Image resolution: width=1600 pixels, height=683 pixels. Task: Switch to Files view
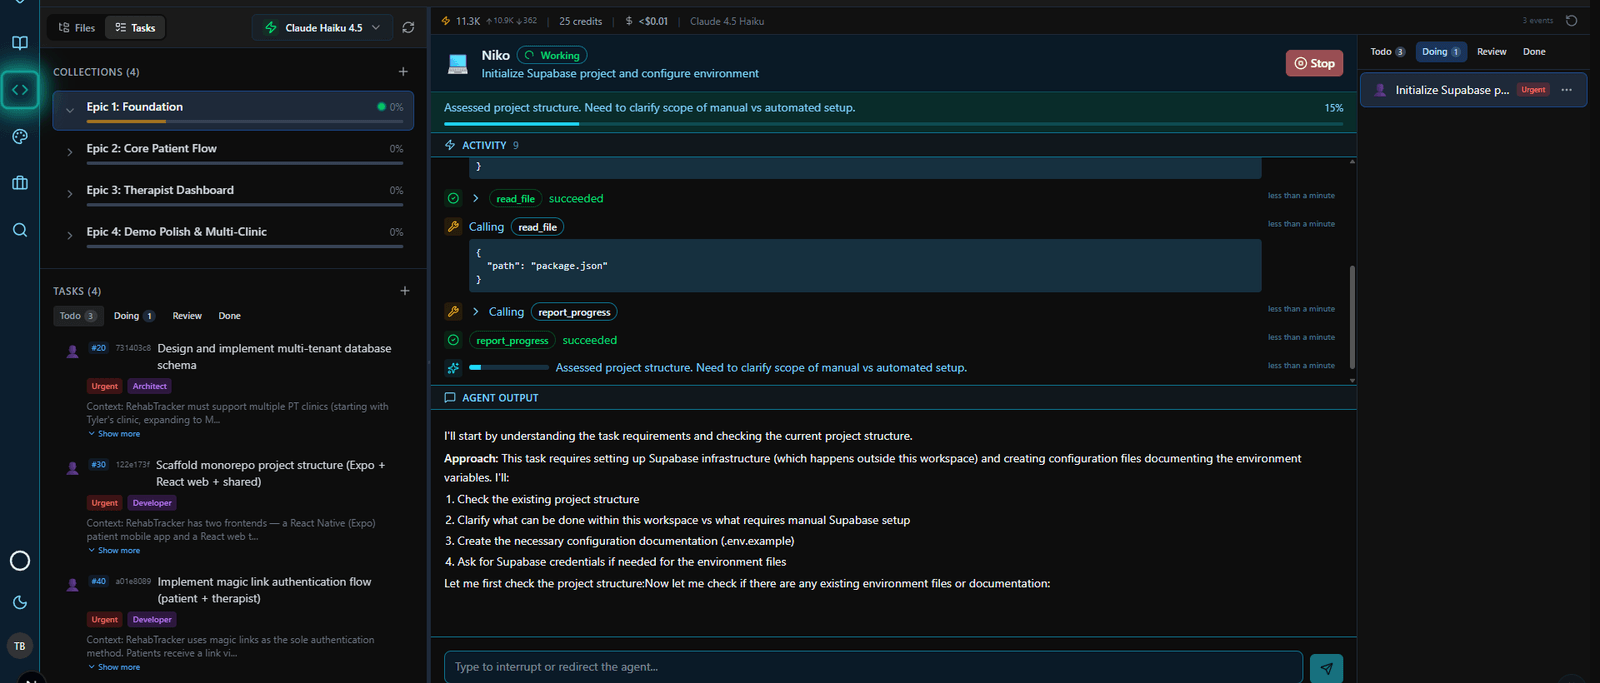(77, 28)
